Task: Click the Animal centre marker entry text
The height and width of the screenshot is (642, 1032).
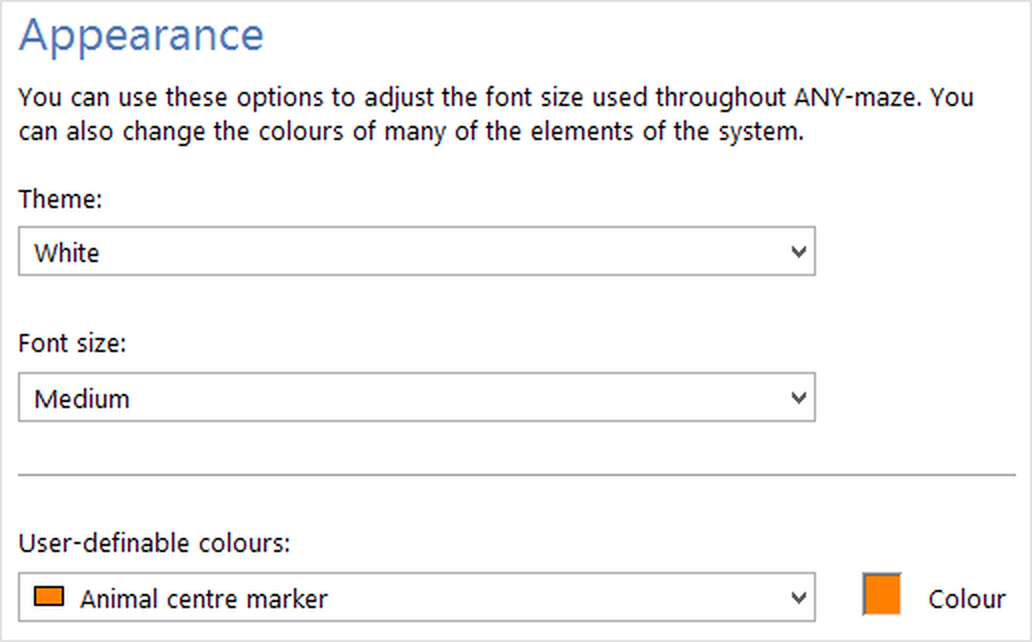Action: (204, 599)
